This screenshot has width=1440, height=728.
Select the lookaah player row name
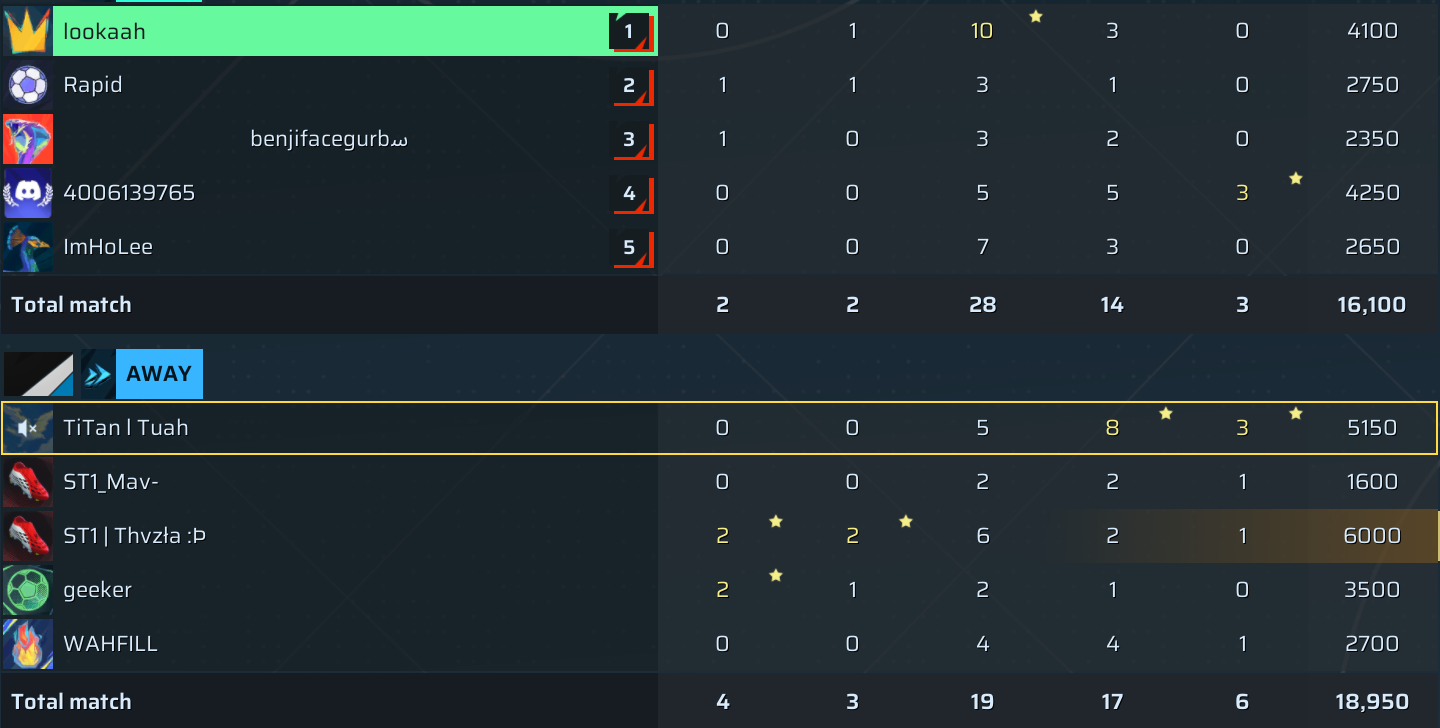(x=105, y=31)
